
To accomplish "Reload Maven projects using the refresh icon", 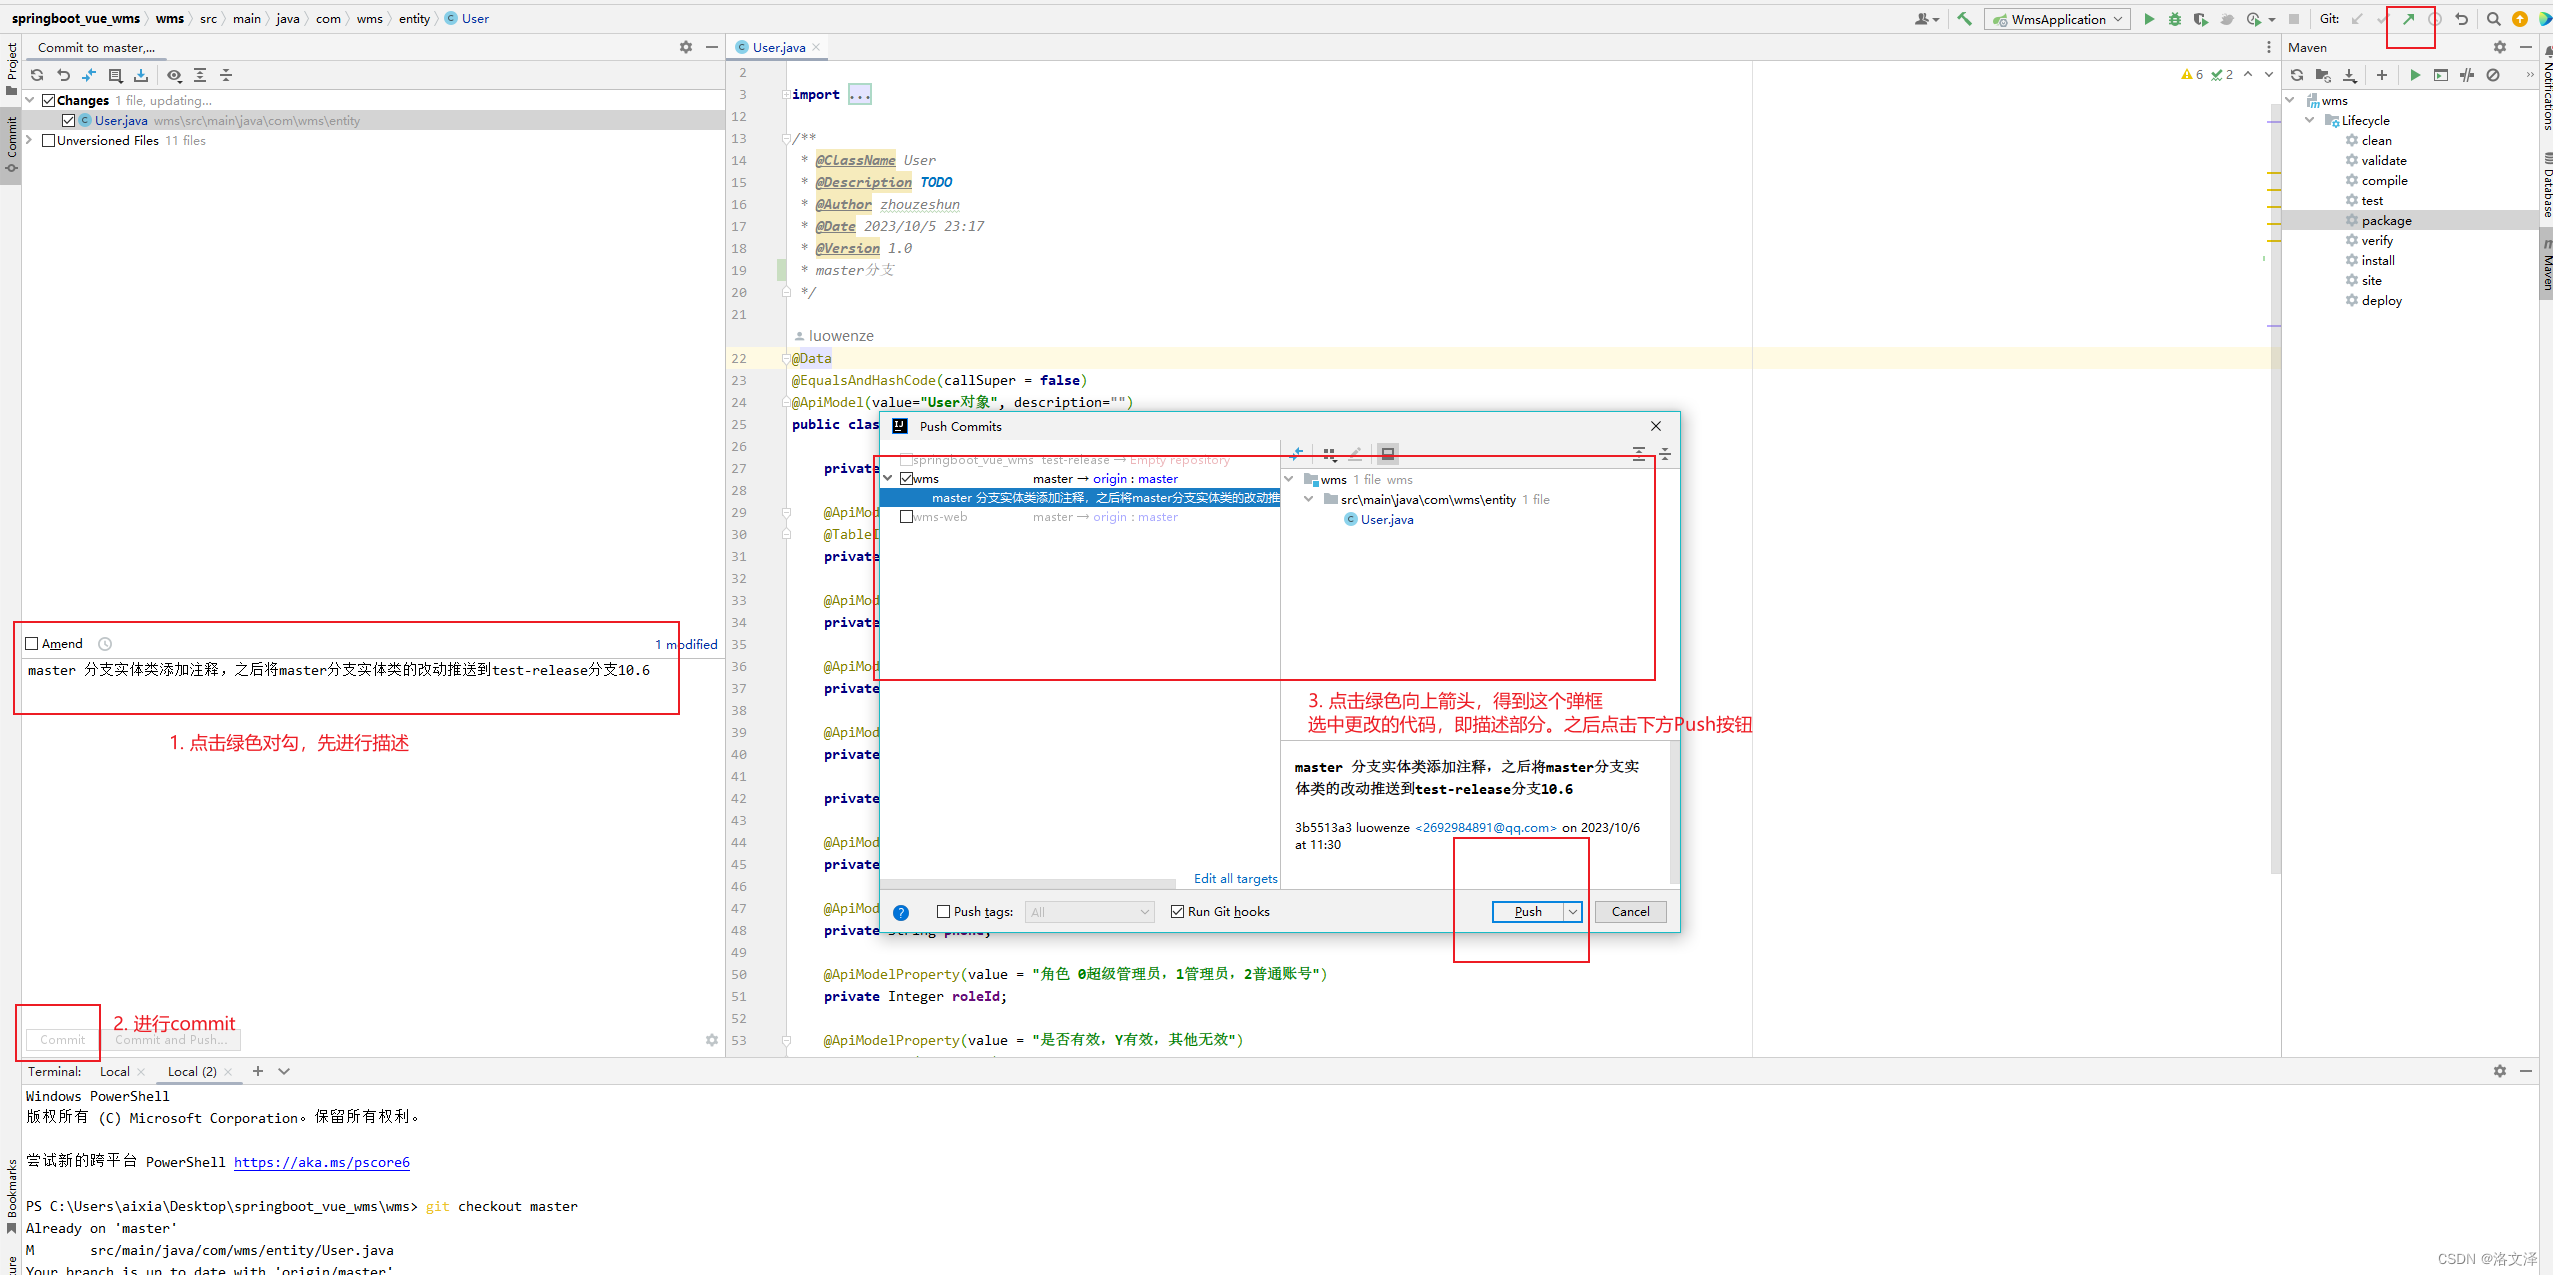I will [x=2297, y=75].
